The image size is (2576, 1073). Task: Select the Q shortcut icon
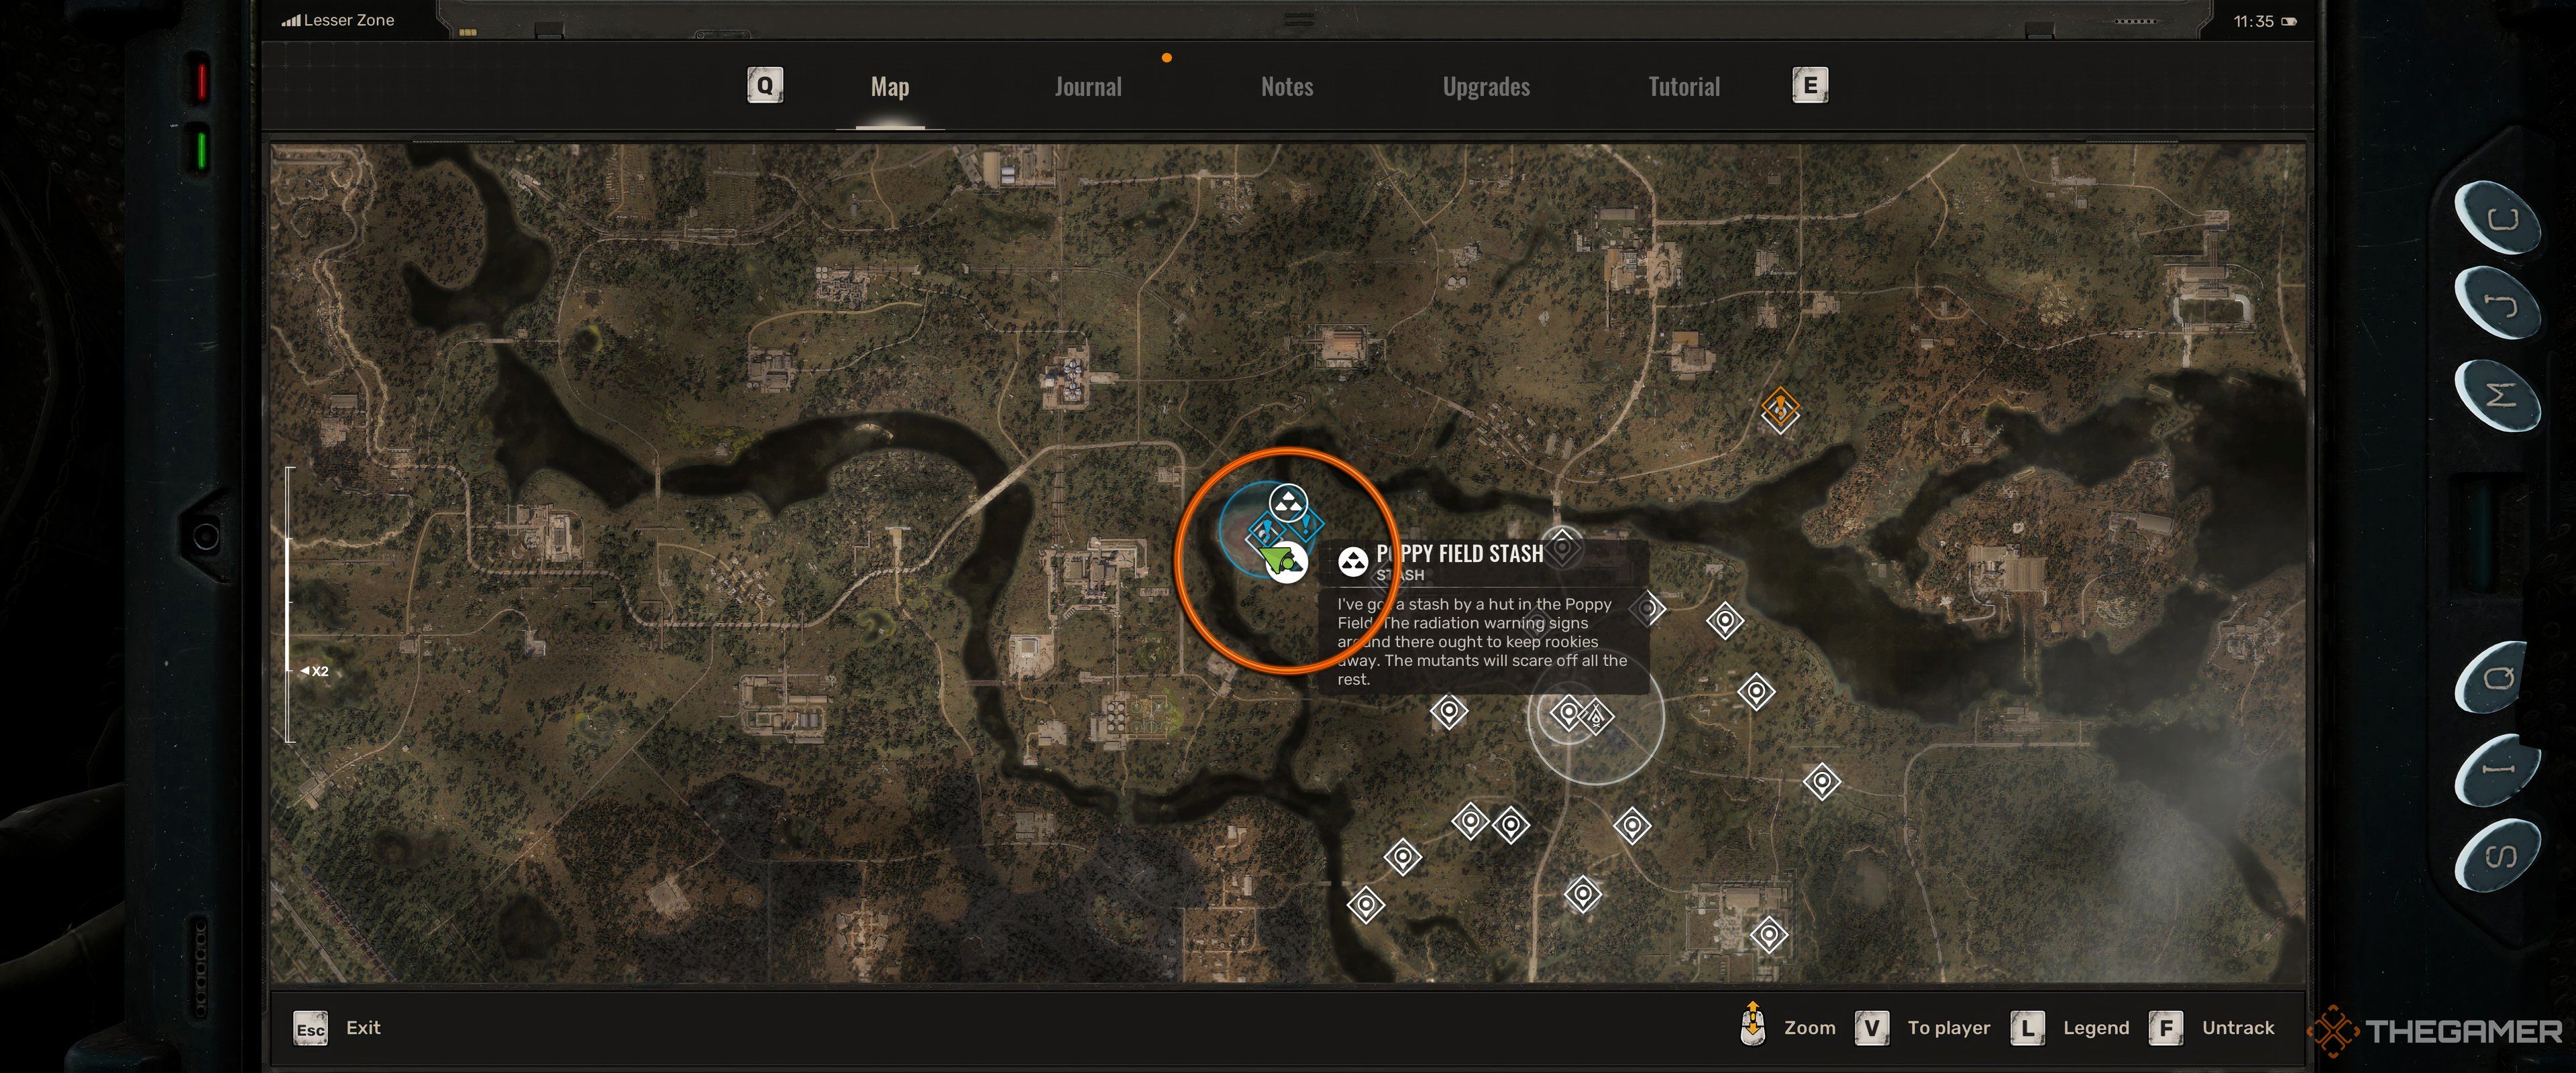[x=764, y=84]
